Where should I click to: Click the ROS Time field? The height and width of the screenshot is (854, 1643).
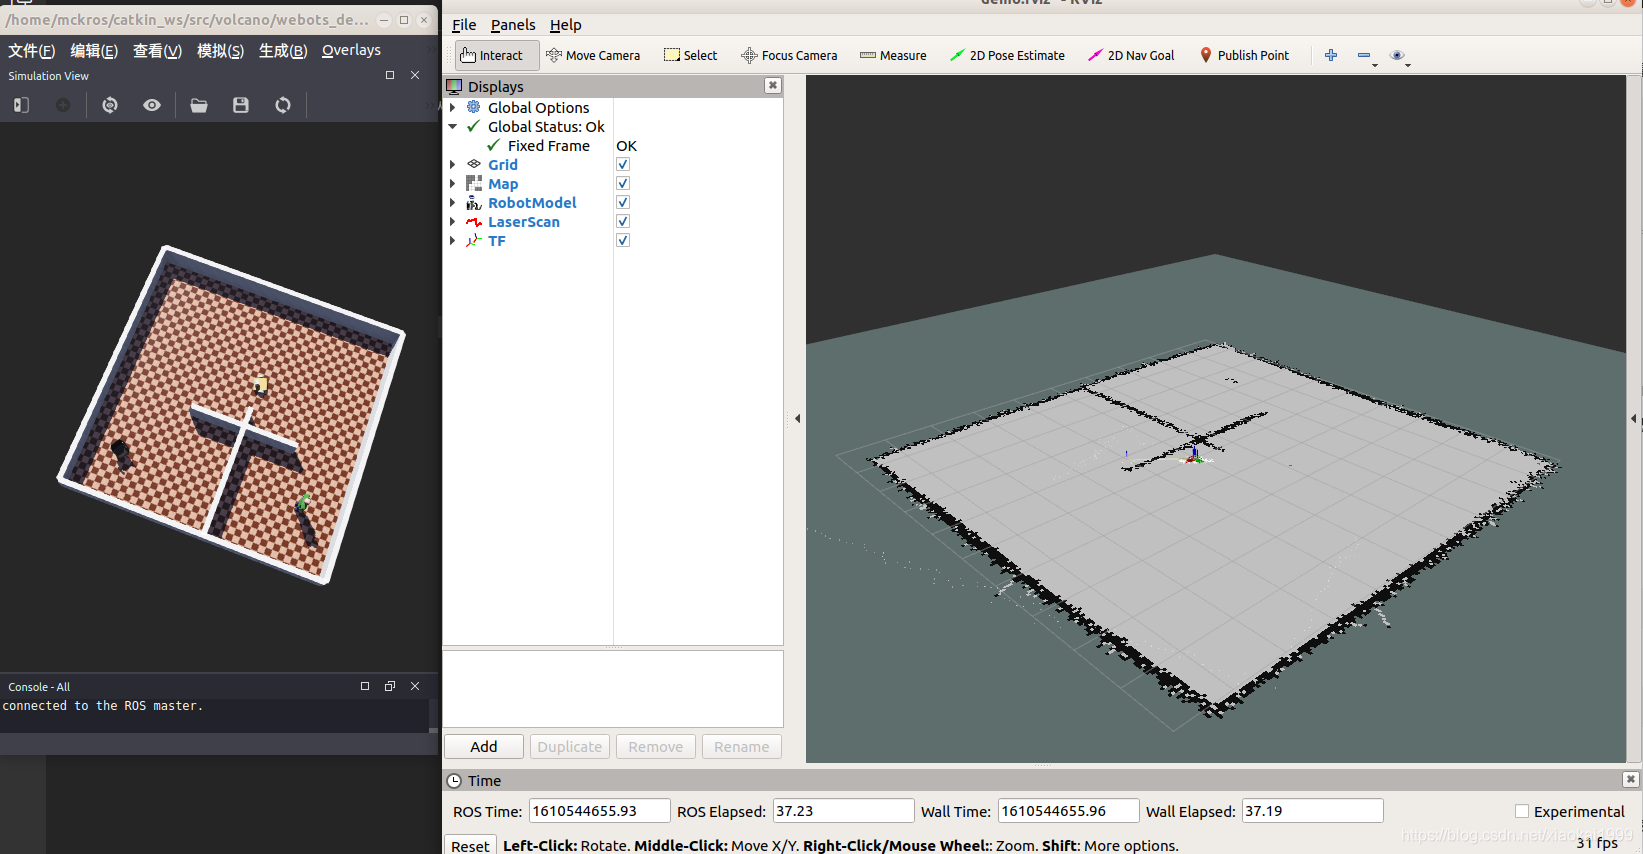(x=599, y=811)
